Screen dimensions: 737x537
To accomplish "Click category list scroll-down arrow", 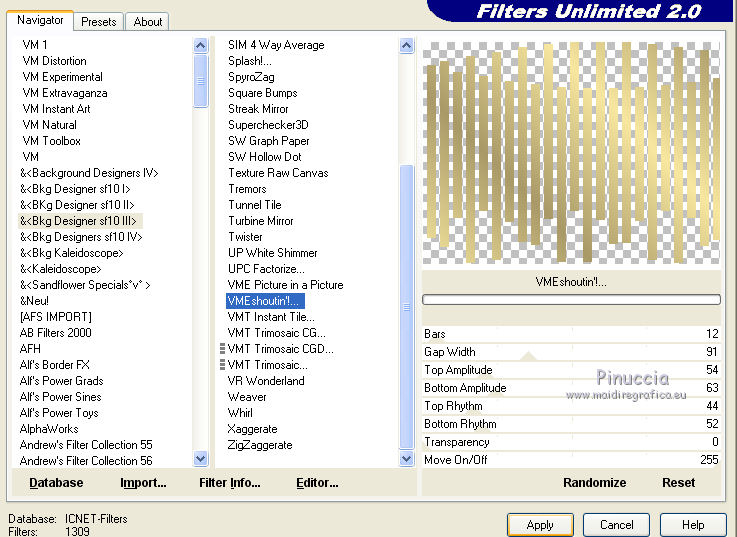I will point(201,458).
